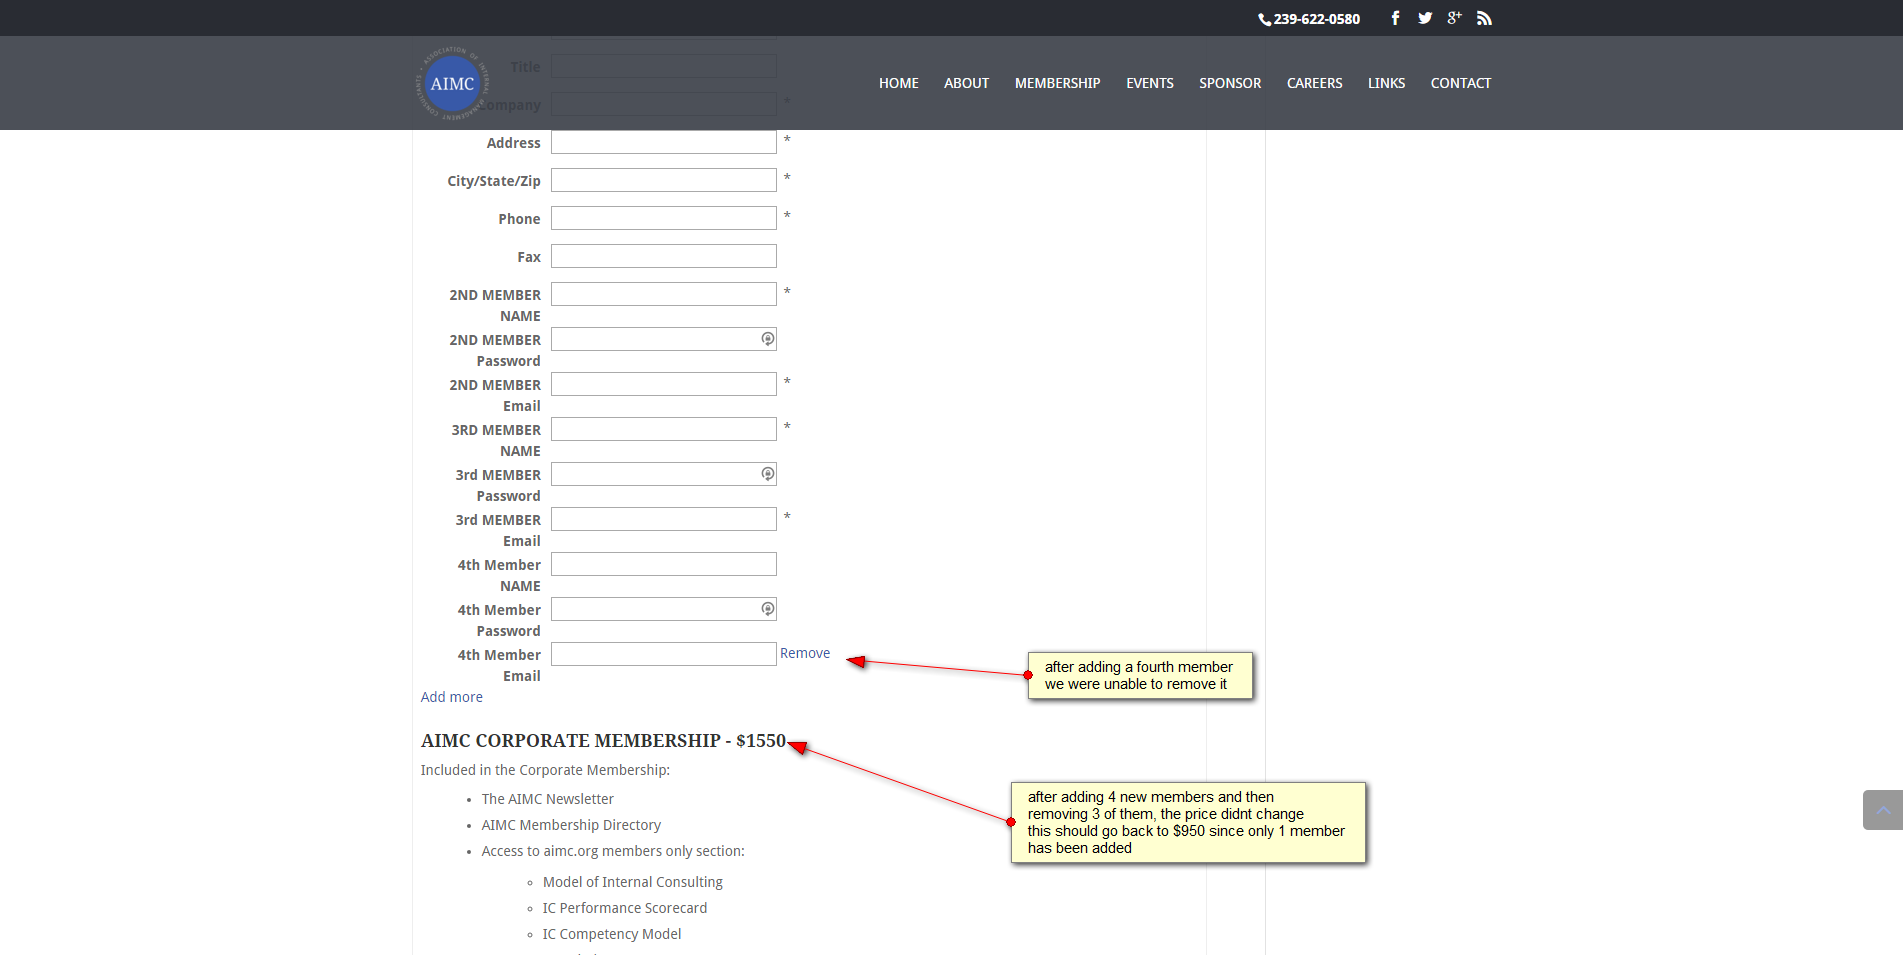Image resolution: width=1903 pixels, height=955 pixels.
Task: Open the AIMC Facebook page icon
Action: coord(1395,18)
